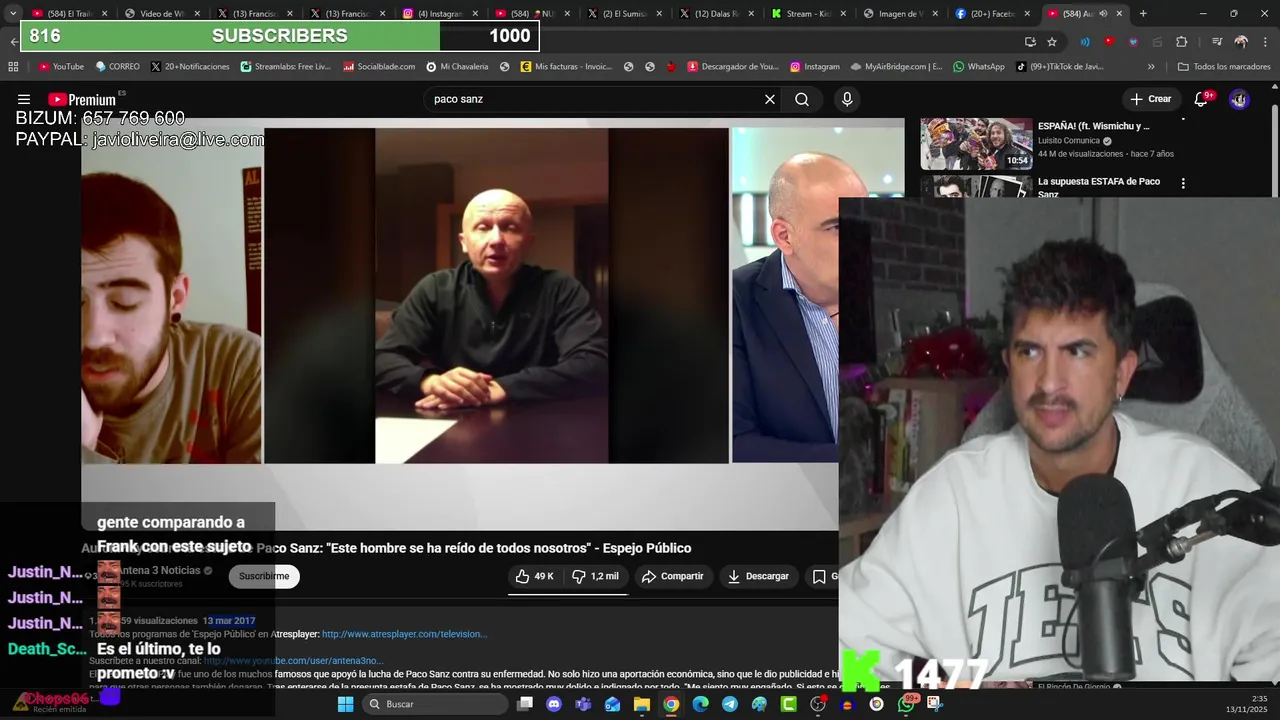Switch to the (12) Dalas tab
The image size is (1280, 720).
click(x=716, y=13)
